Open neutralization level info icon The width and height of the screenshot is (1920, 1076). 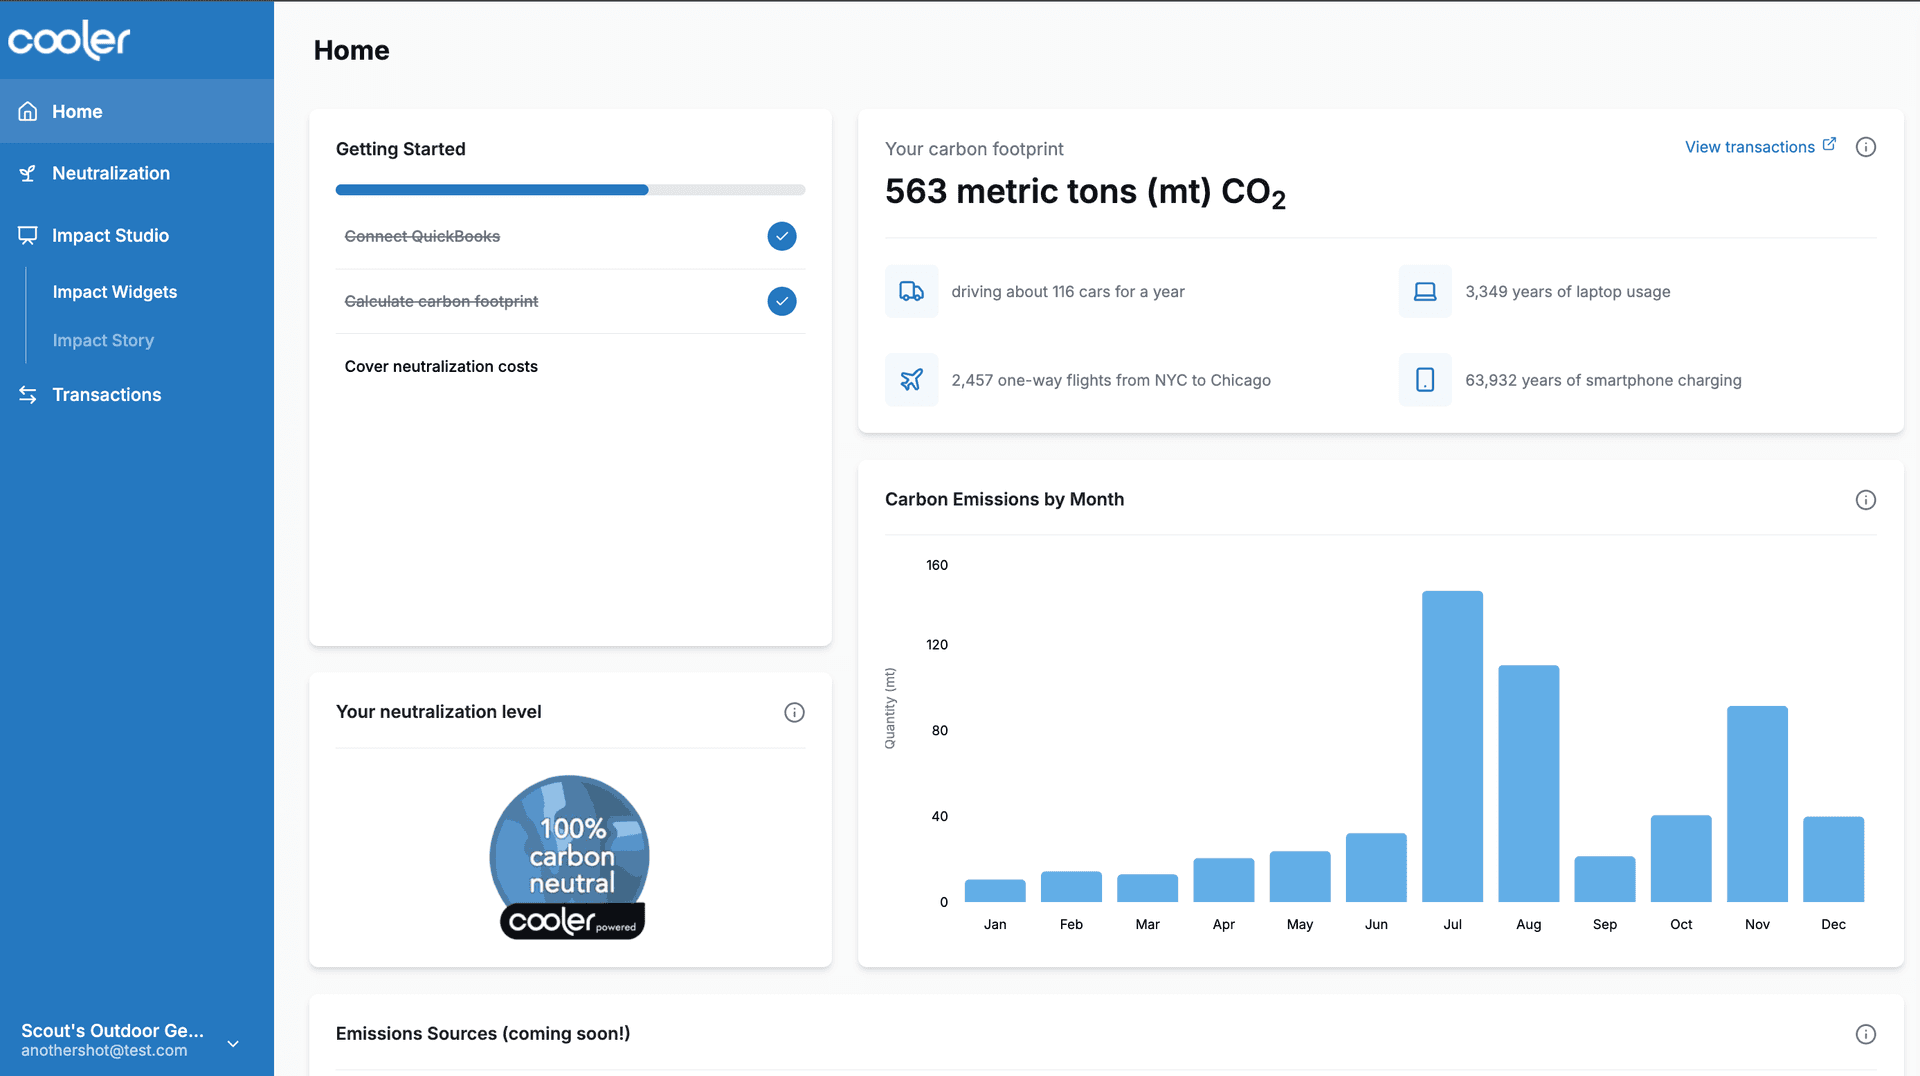pyautogui.click(x=794, y=712)
